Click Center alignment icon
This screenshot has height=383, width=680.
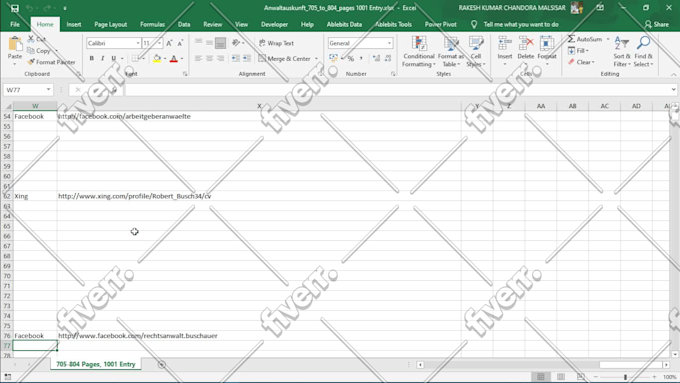point(209,58)
